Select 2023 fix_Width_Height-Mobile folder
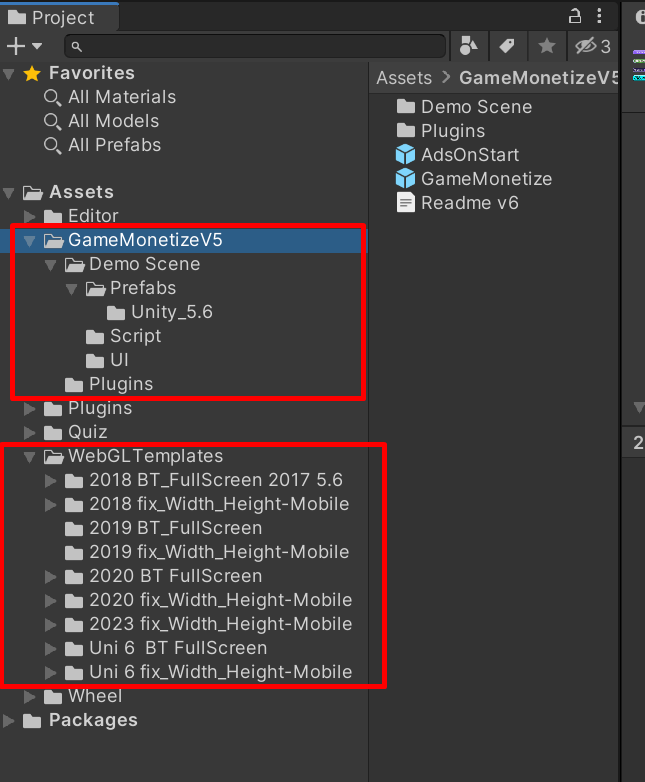 click(x=209, y=624)
